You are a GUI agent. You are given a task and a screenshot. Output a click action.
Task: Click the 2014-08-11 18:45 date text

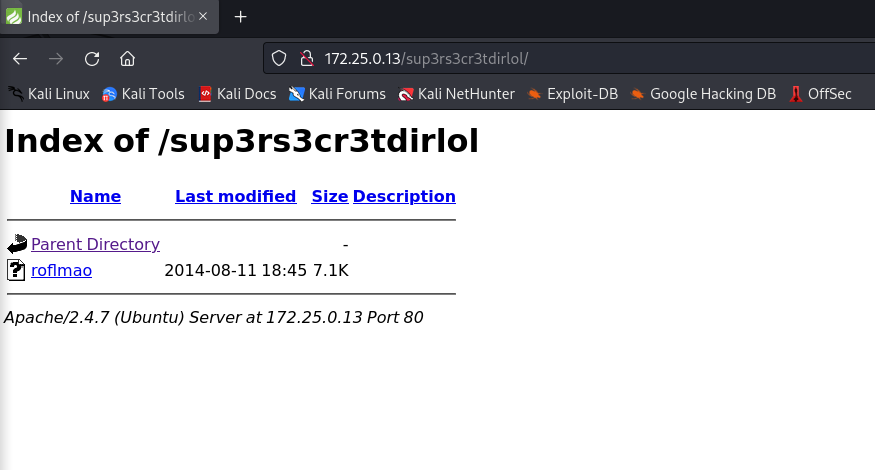pos(235,271)
